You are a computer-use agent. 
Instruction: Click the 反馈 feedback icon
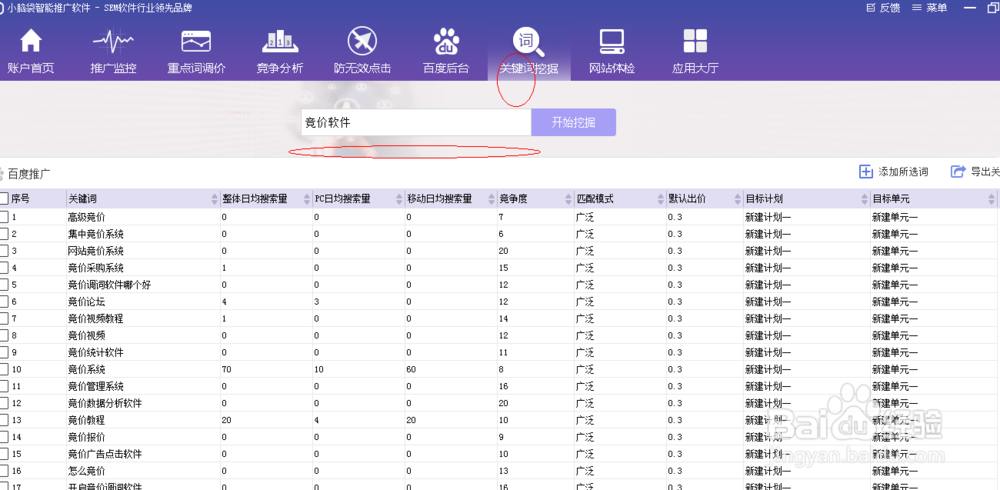pyautogui.click(x=871, y=8)
